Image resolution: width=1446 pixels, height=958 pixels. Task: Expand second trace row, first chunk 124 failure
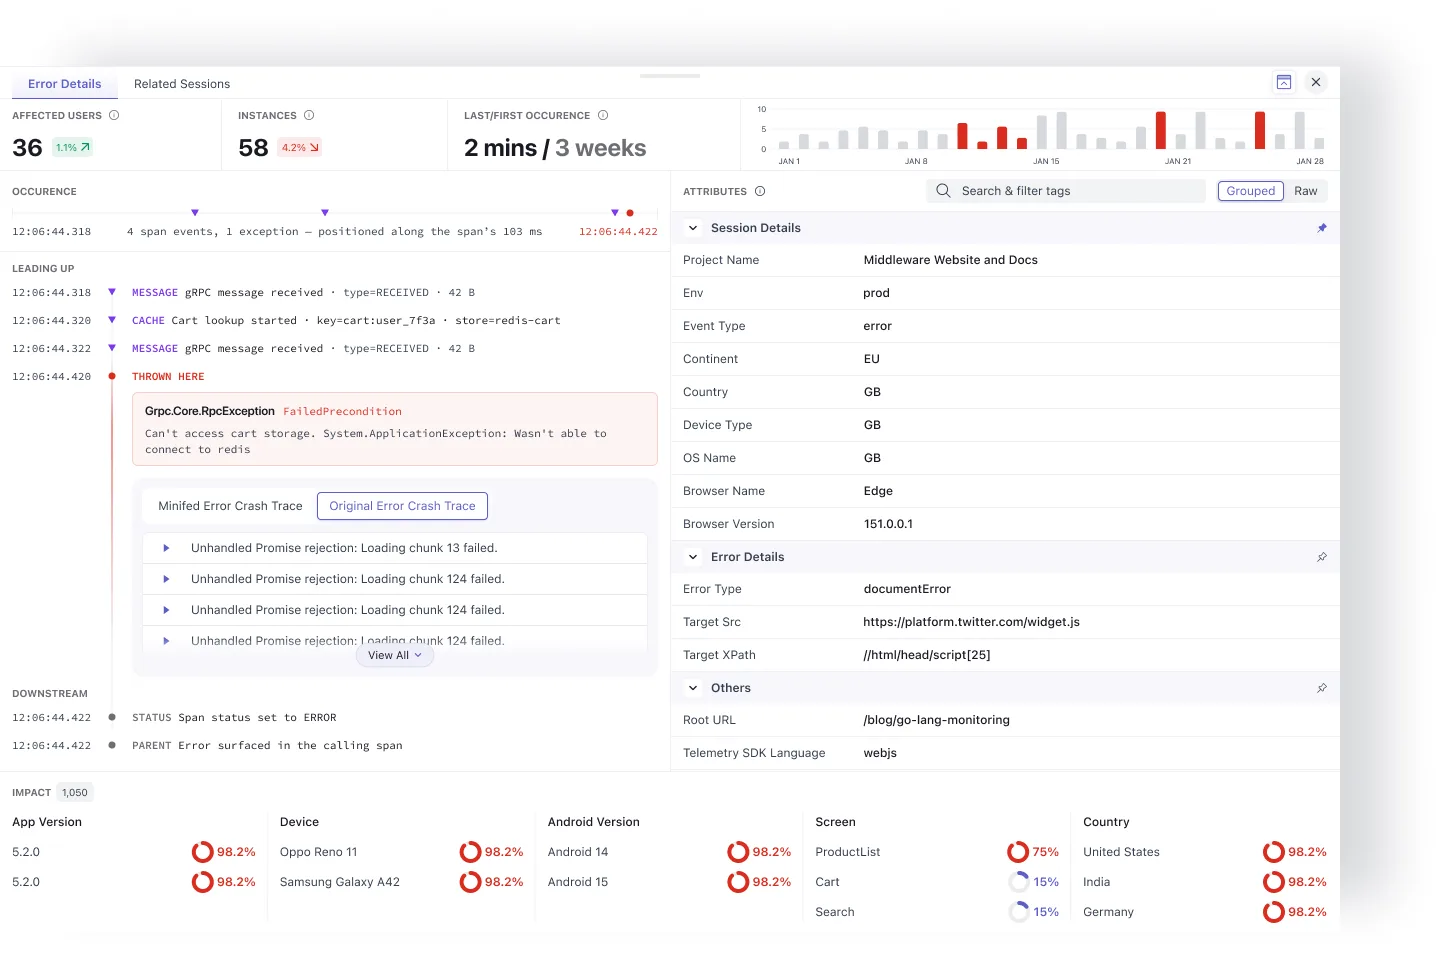pos(166,579)
